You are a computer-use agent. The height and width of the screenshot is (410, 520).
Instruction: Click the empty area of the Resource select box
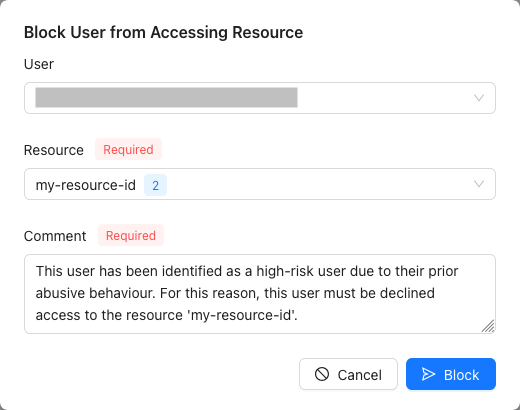point(317,184)
